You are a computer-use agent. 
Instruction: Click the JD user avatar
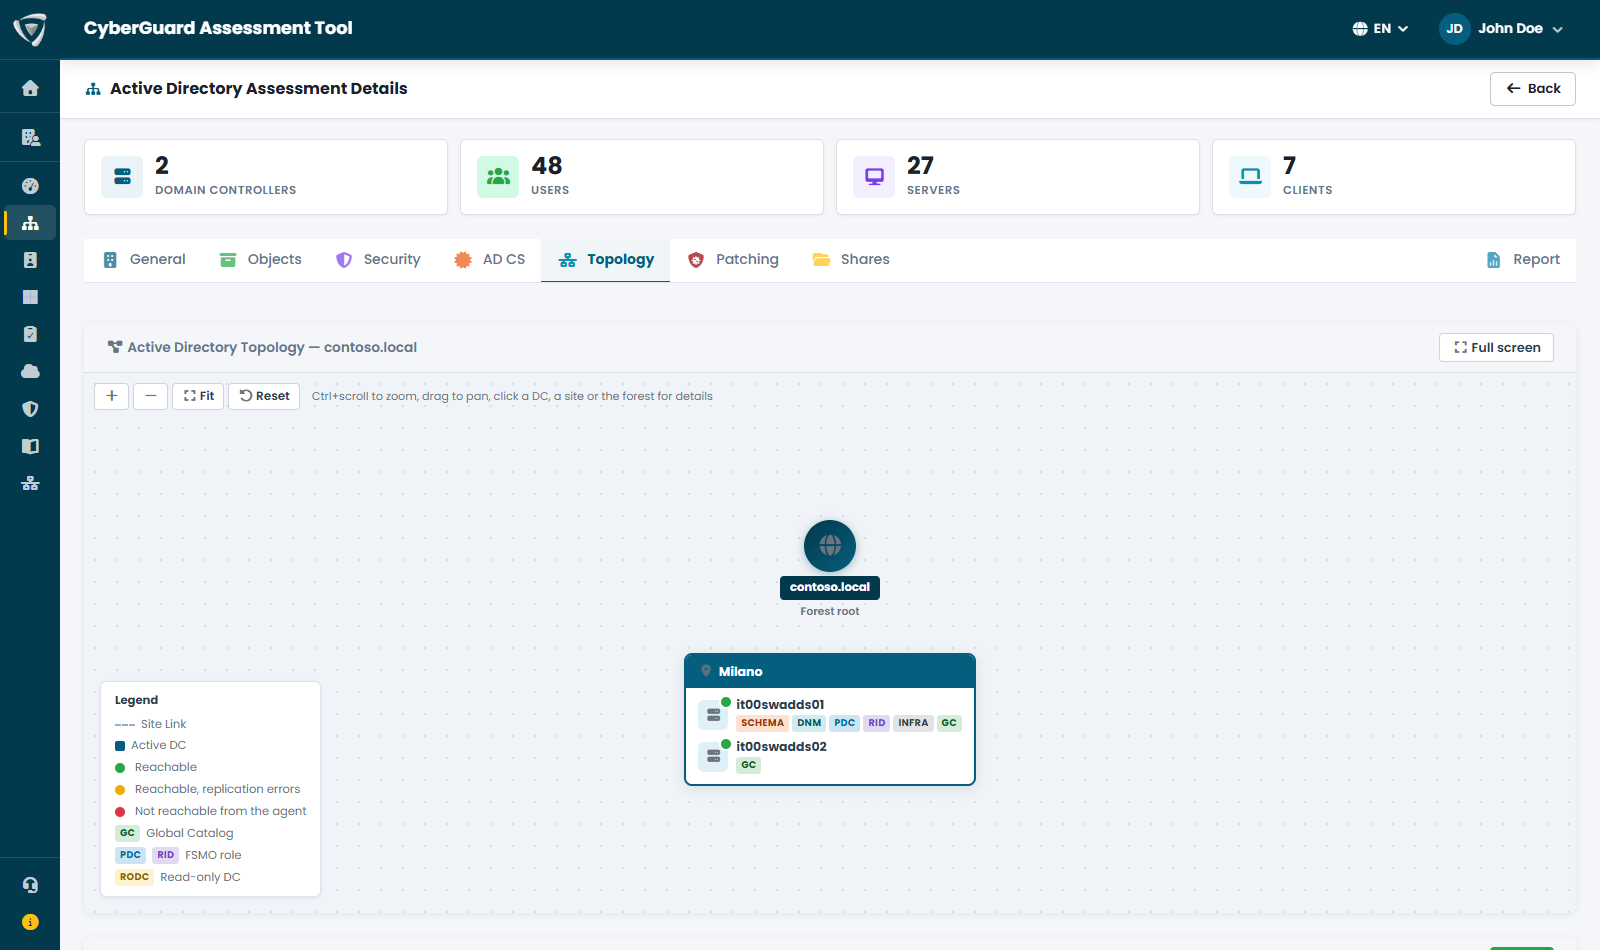click(x=1454, y=29)
